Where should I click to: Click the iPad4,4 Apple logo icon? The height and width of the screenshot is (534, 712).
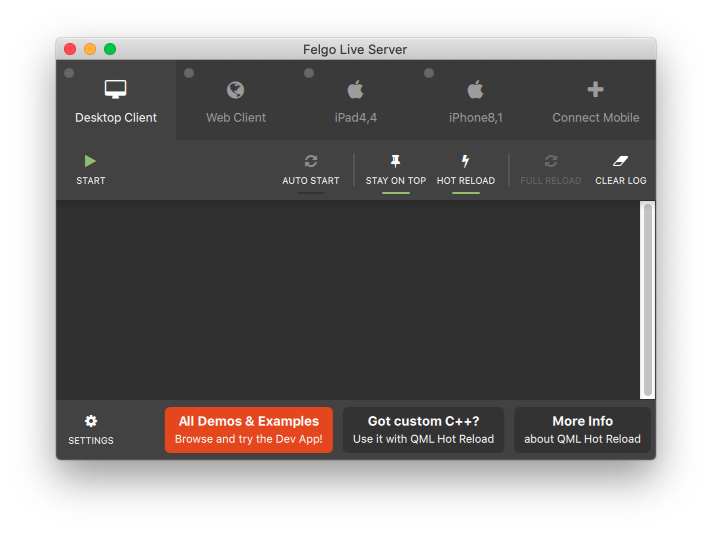click(356, 89)
